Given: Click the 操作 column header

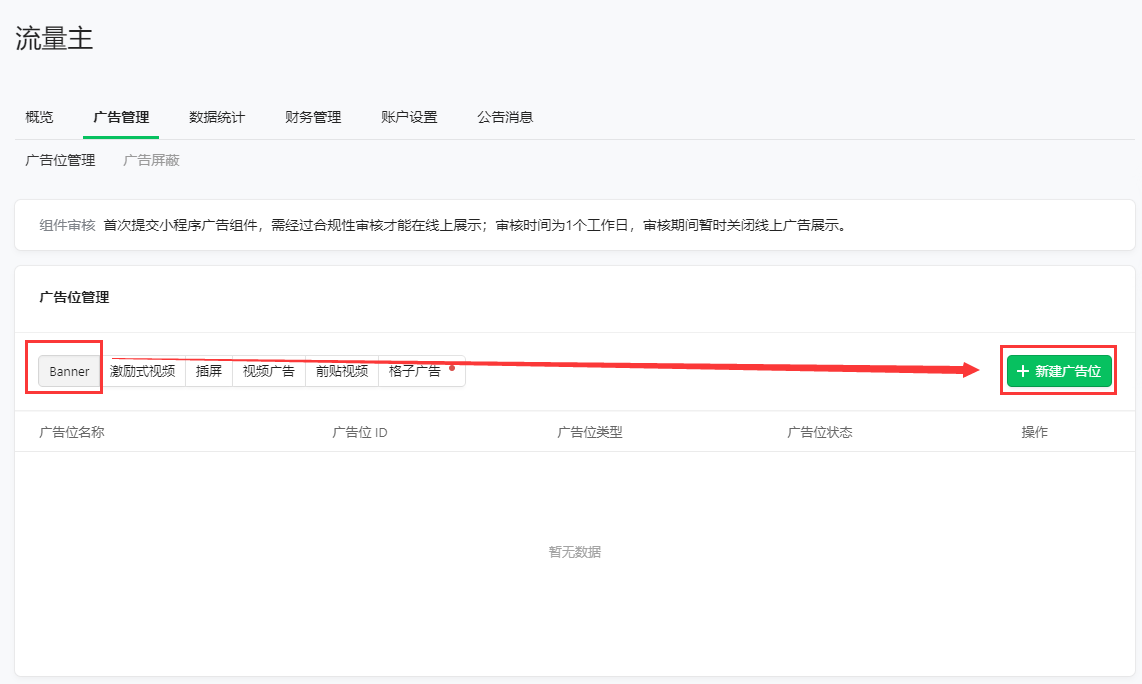Looking at the screenshot, I should pyautogui.click(x=1035, y=432).
